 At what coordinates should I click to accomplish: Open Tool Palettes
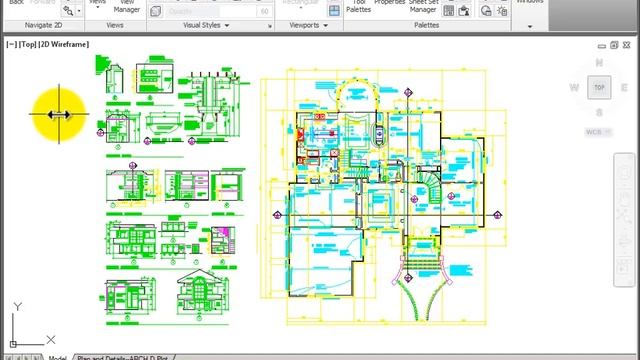[x=358, y=6]
